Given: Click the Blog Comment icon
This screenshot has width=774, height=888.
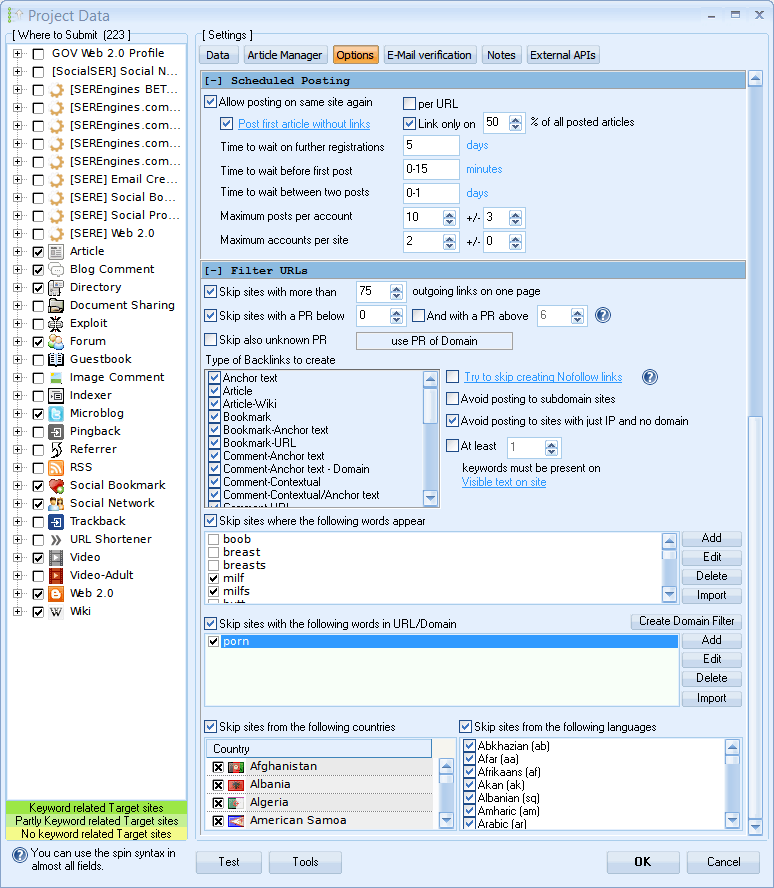Looking at the screenshot, I should [57, 269].
